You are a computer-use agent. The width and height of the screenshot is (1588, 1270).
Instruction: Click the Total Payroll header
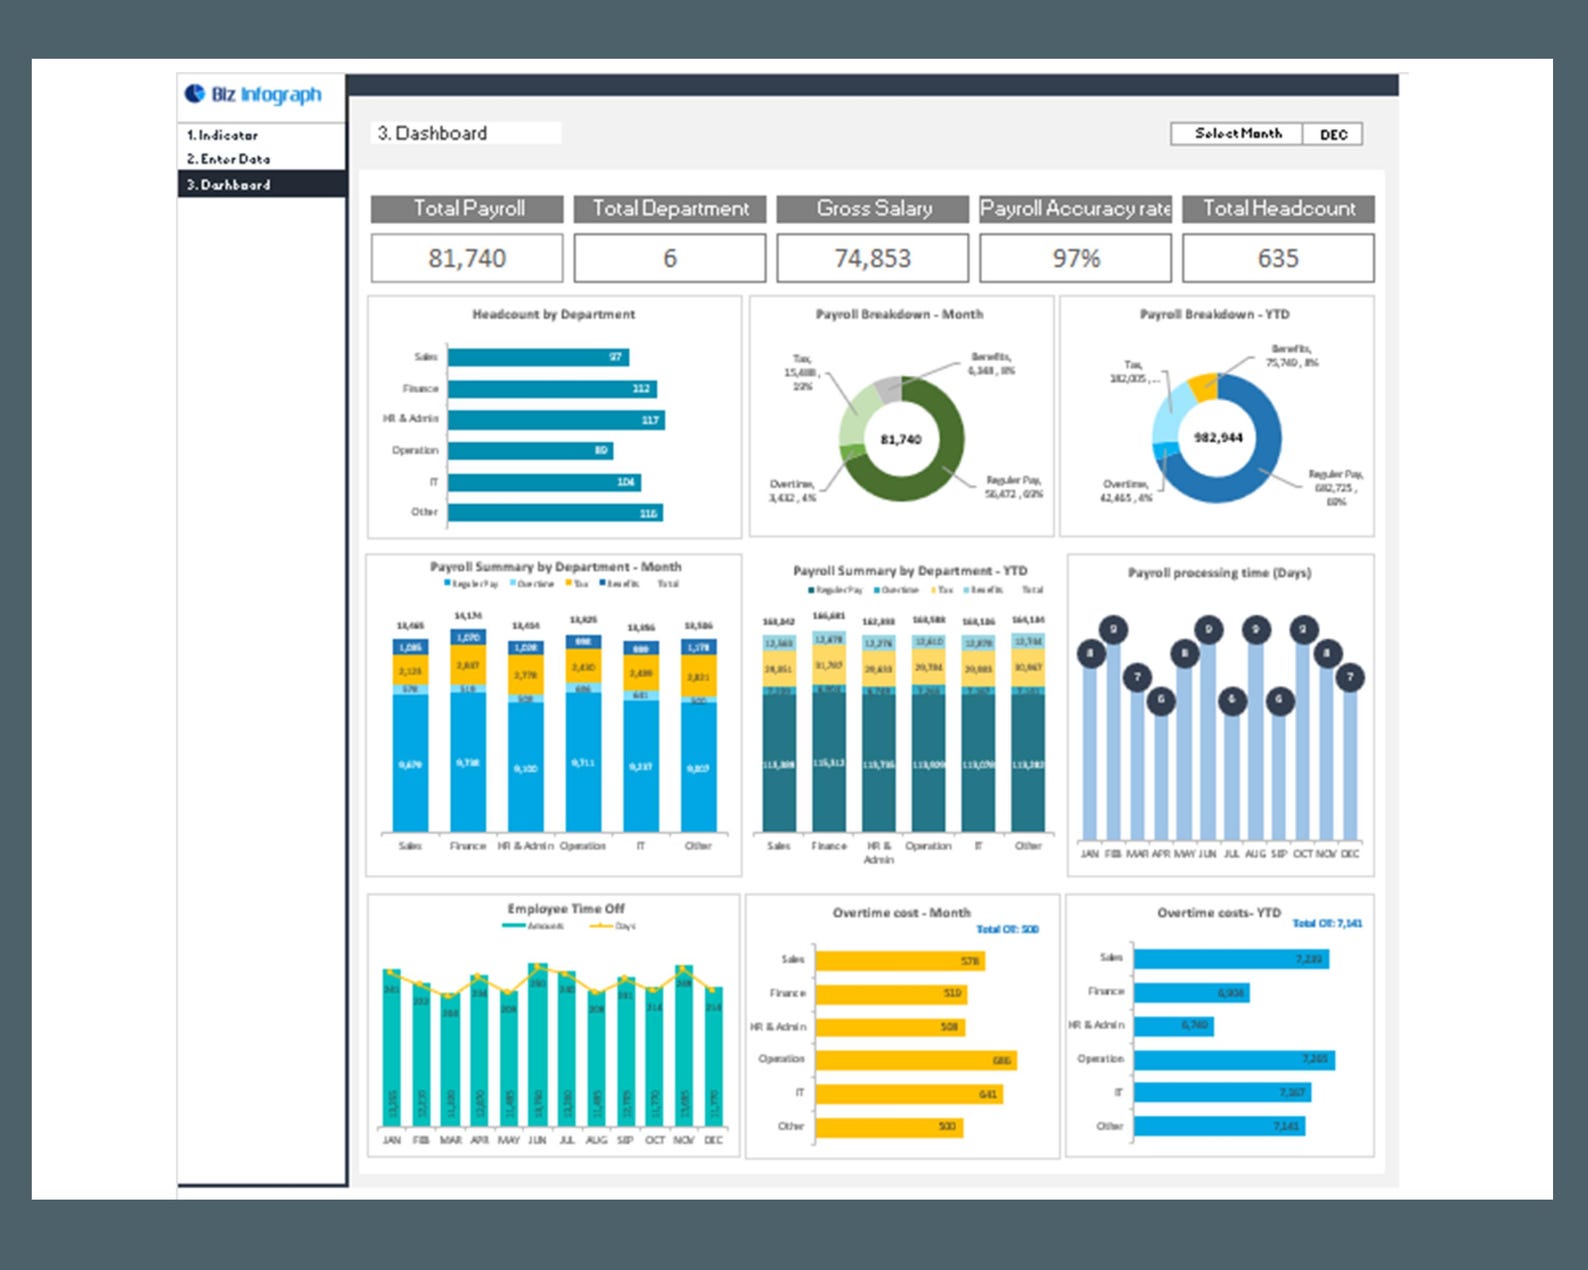point(467,209)
